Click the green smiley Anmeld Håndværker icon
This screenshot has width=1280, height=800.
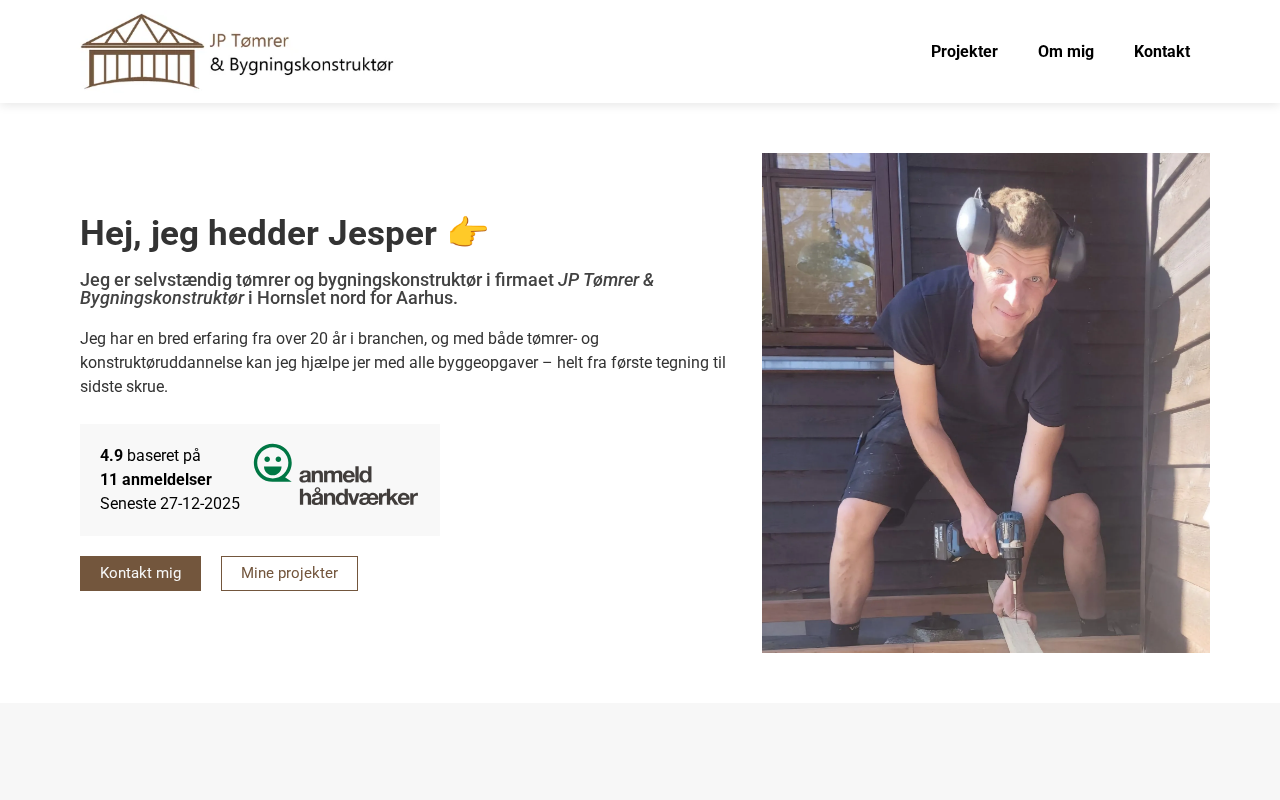coord(273,463)
